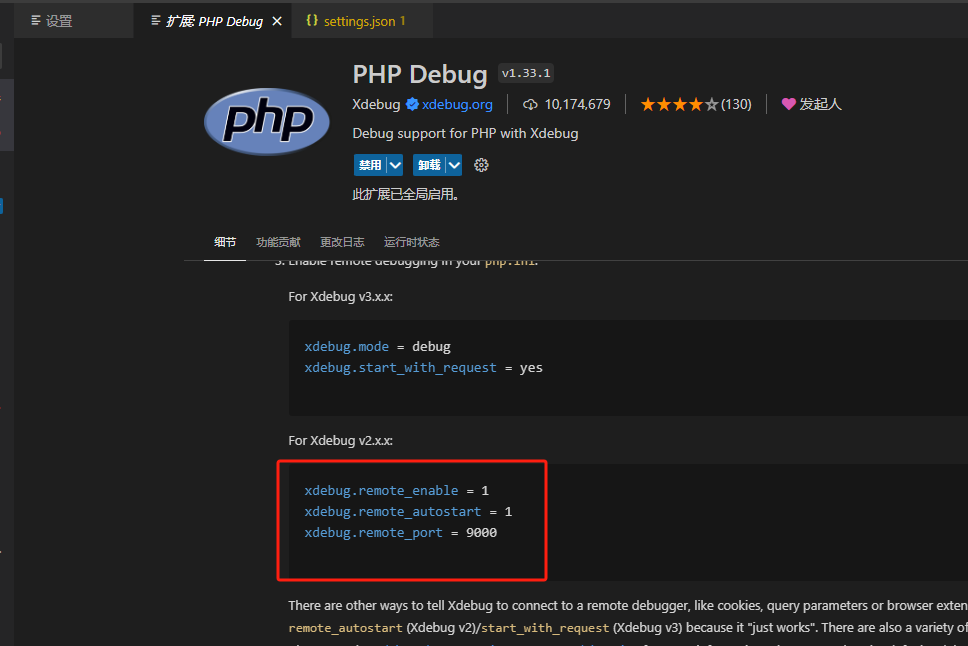Image resolution: width=968 pixels, height=646 pixels.
Task: Click the braces icon on settings.json tab
Action: pyautogui.click(x=312, y=20)
